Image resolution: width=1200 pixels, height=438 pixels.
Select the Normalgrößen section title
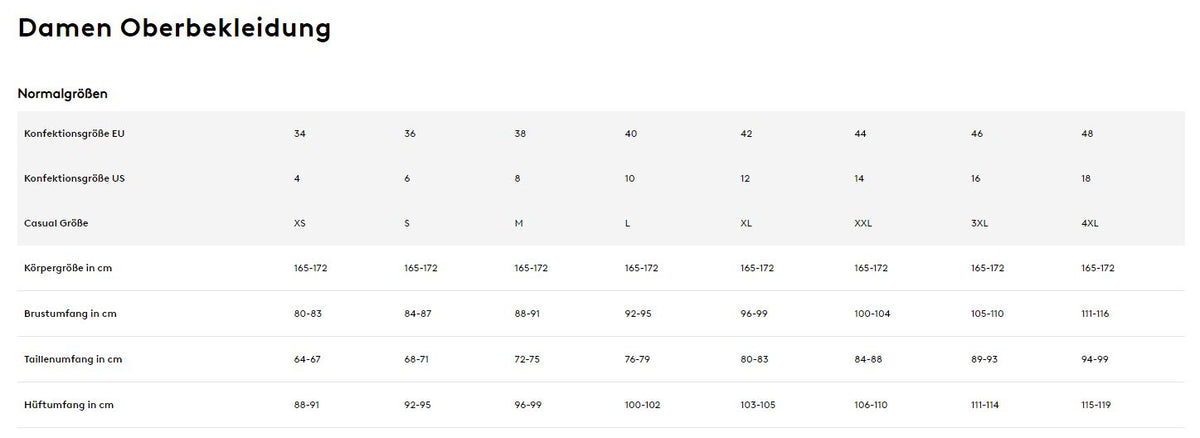(x=62, y=93)
